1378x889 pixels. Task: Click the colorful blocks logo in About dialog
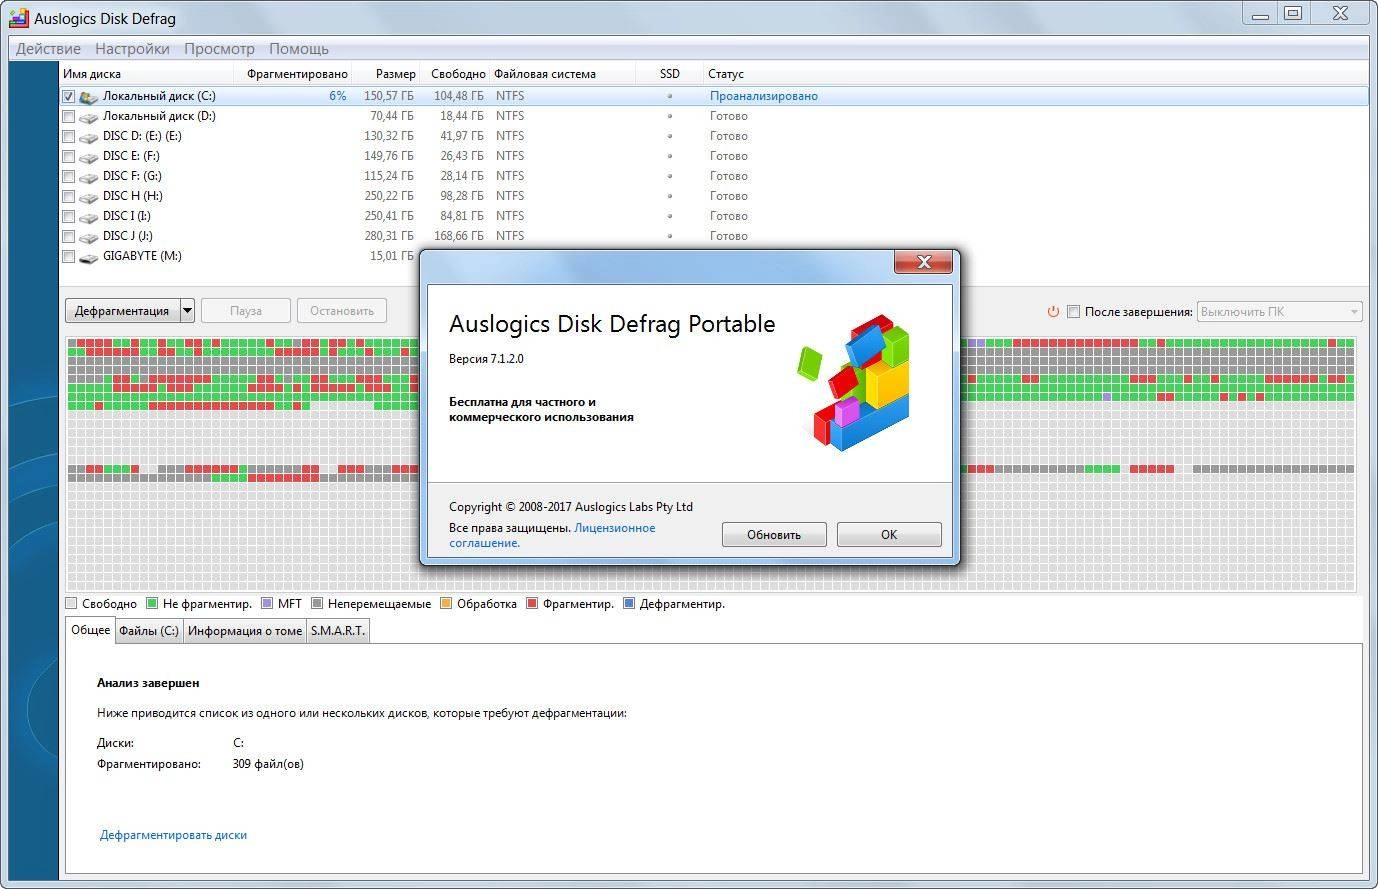point(853,382)
